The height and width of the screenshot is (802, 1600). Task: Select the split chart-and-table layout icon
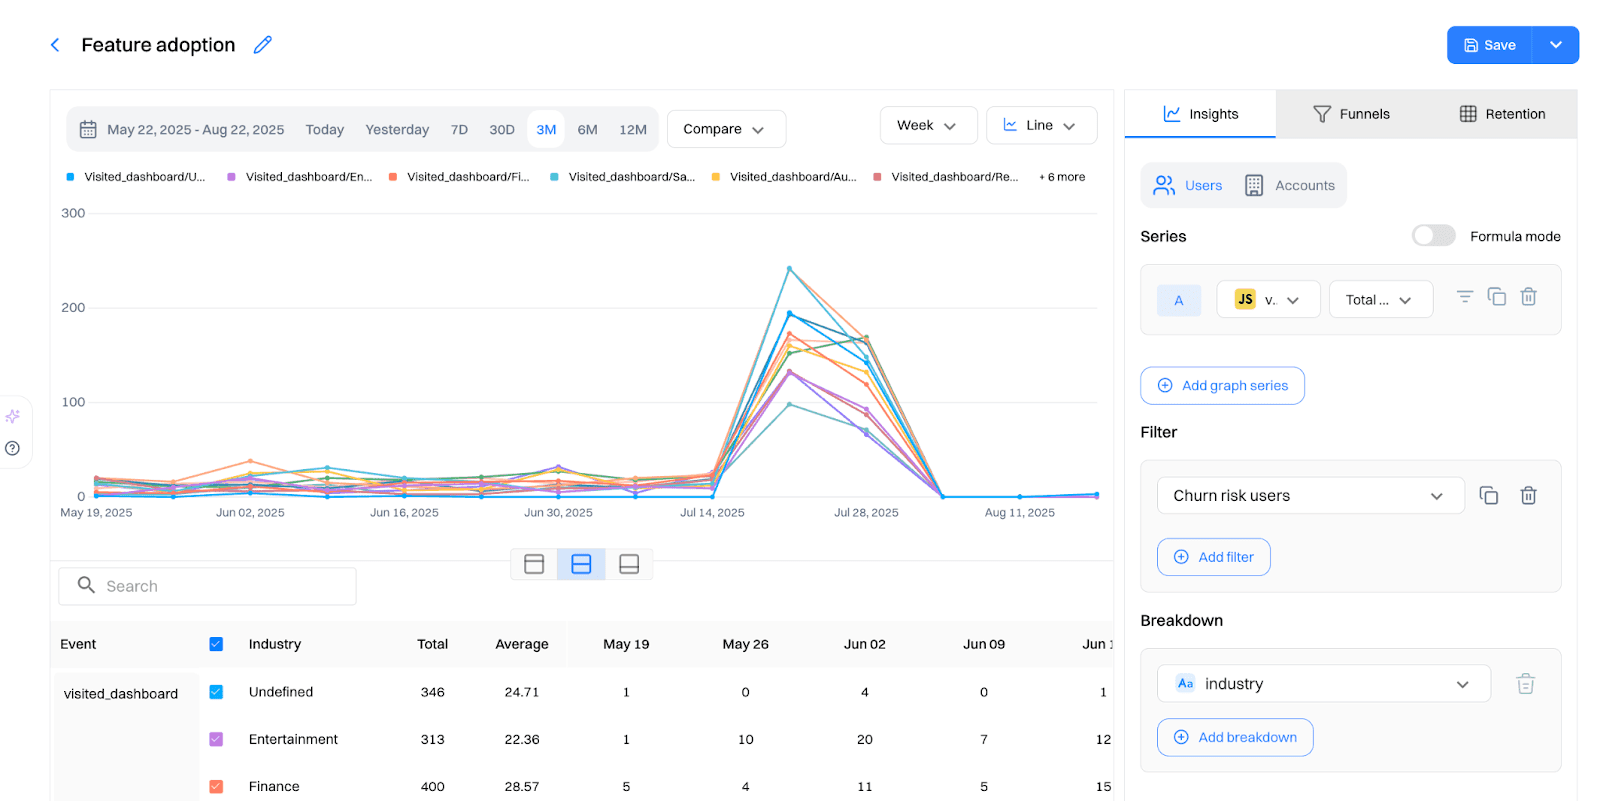581,564
